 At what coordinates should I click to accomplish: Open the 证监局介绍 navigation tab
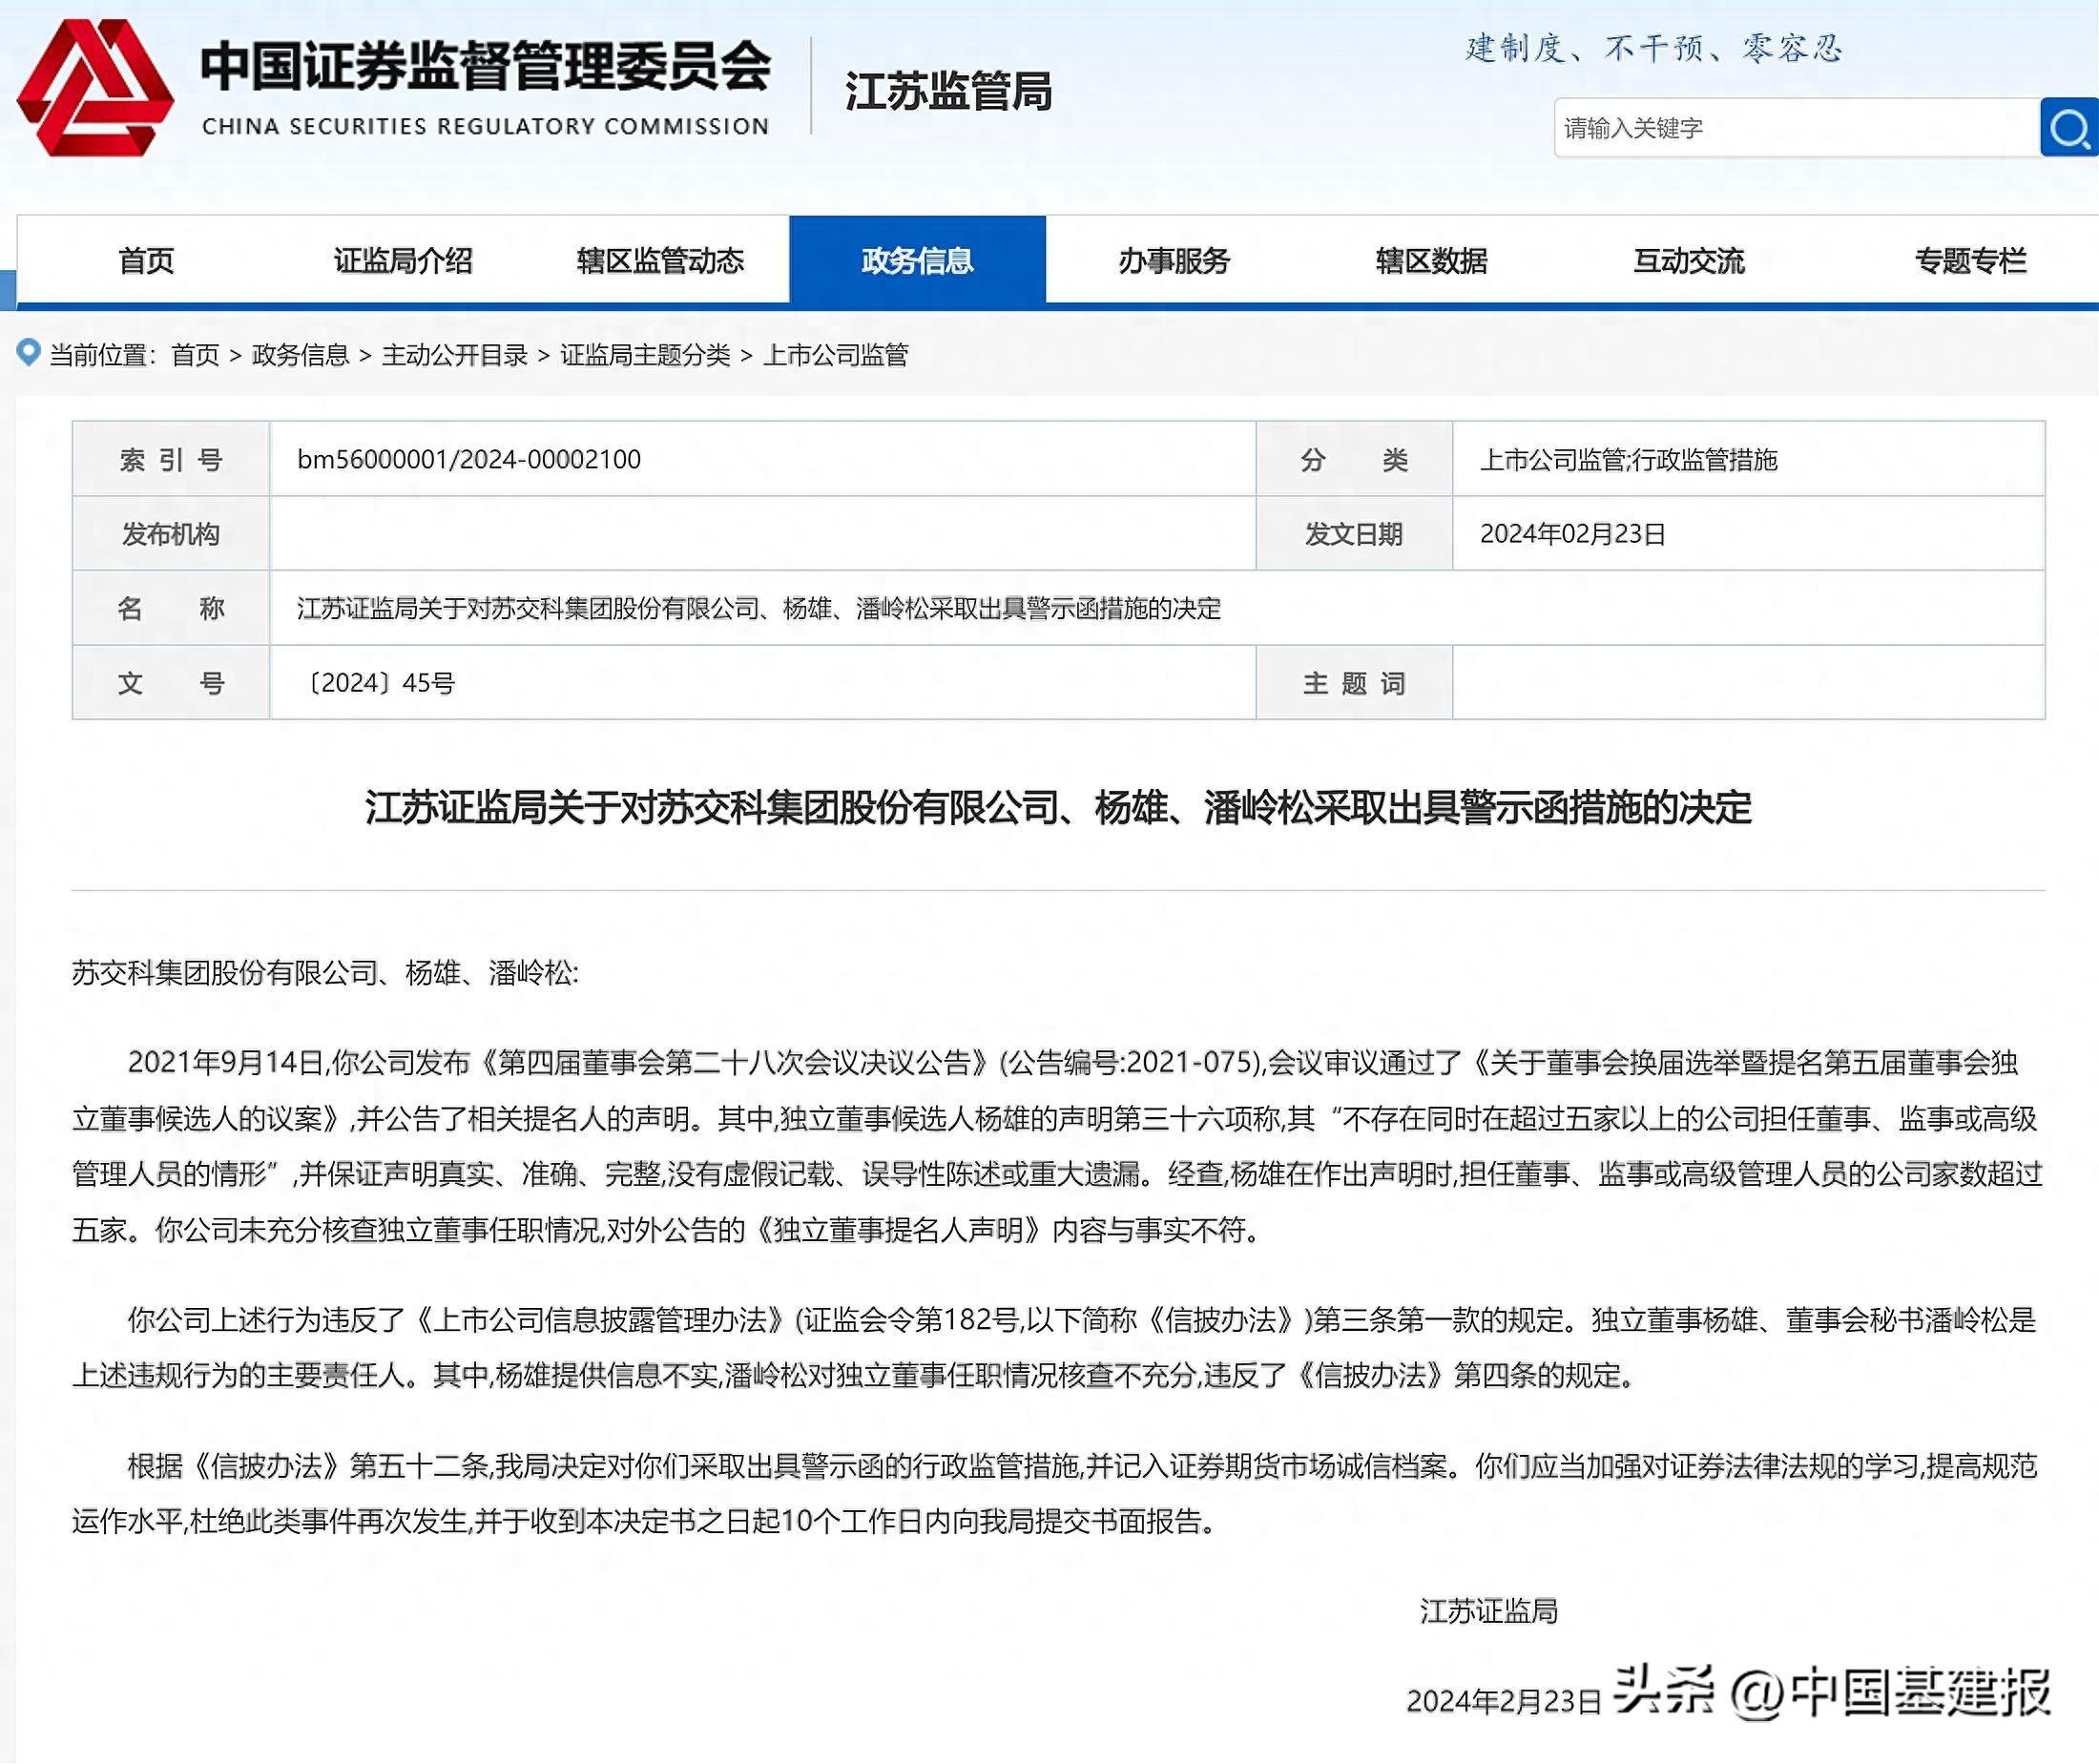click(403, 261)
